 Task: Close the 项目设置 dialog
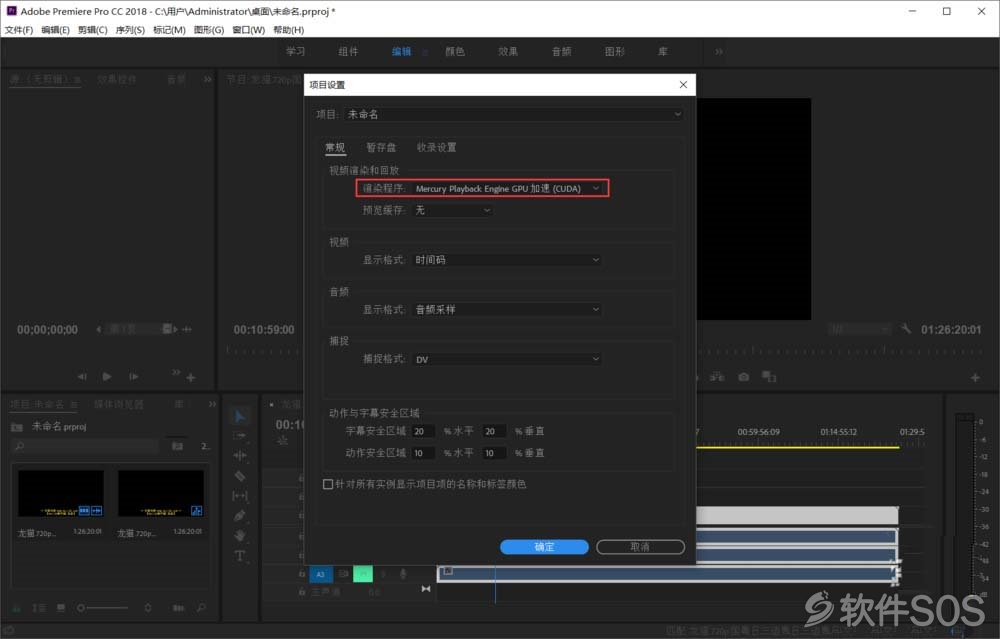pos(683,85)
